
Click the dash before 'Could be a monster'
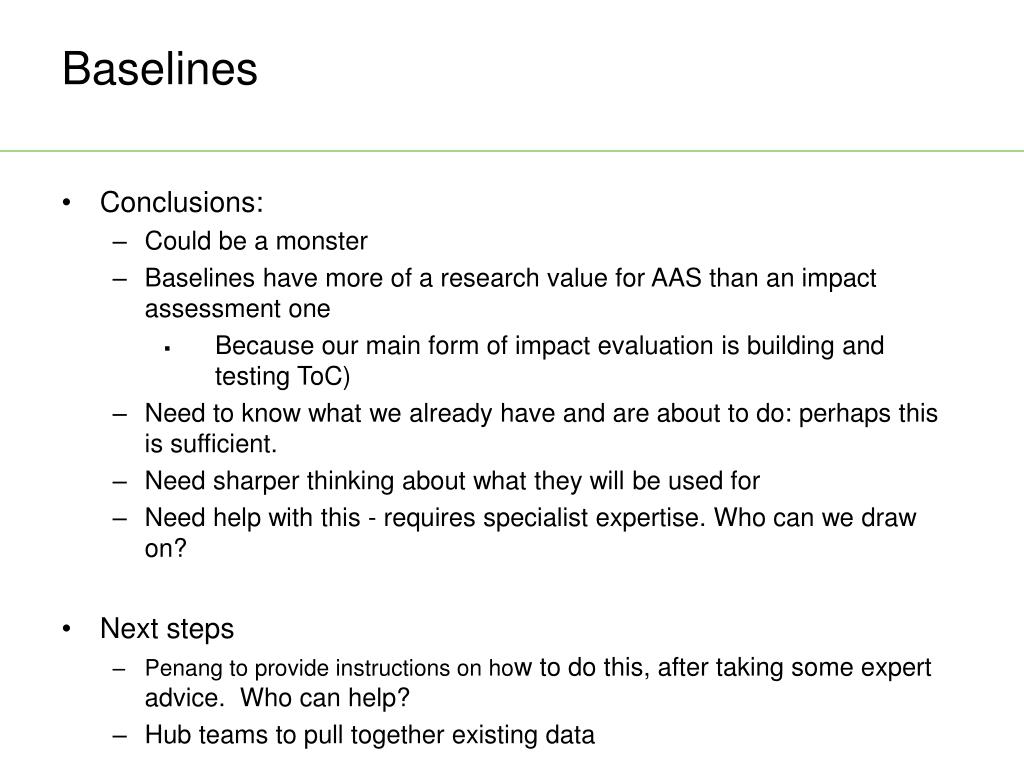120,242
